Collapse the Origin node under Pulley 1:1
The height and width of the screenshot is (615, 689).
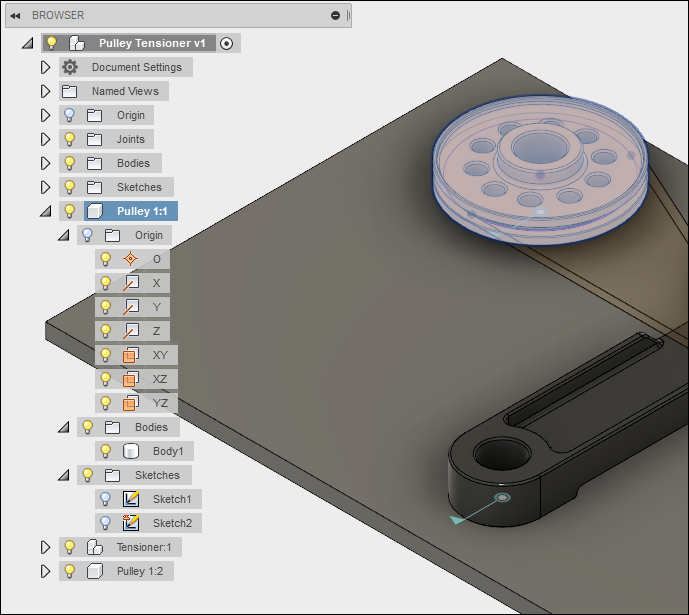click(64, 235)
